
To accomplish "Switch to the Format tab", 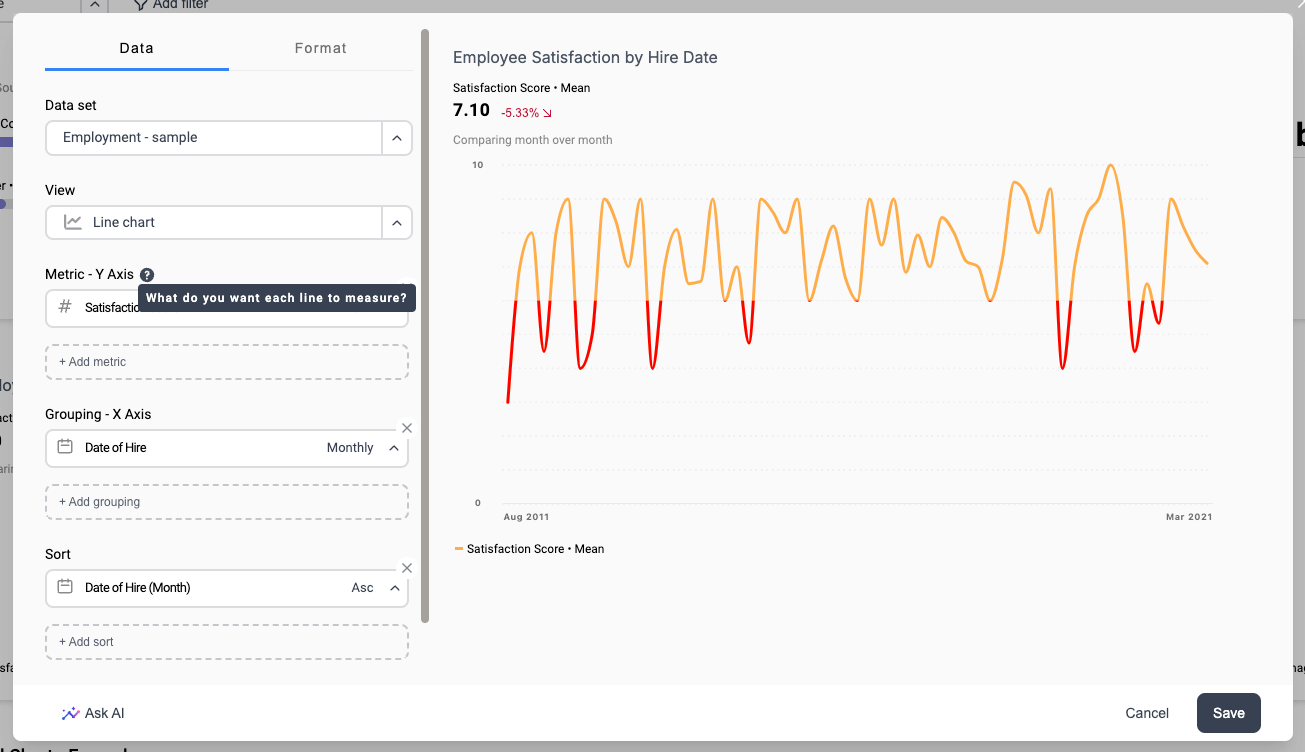I will (320, 48).
